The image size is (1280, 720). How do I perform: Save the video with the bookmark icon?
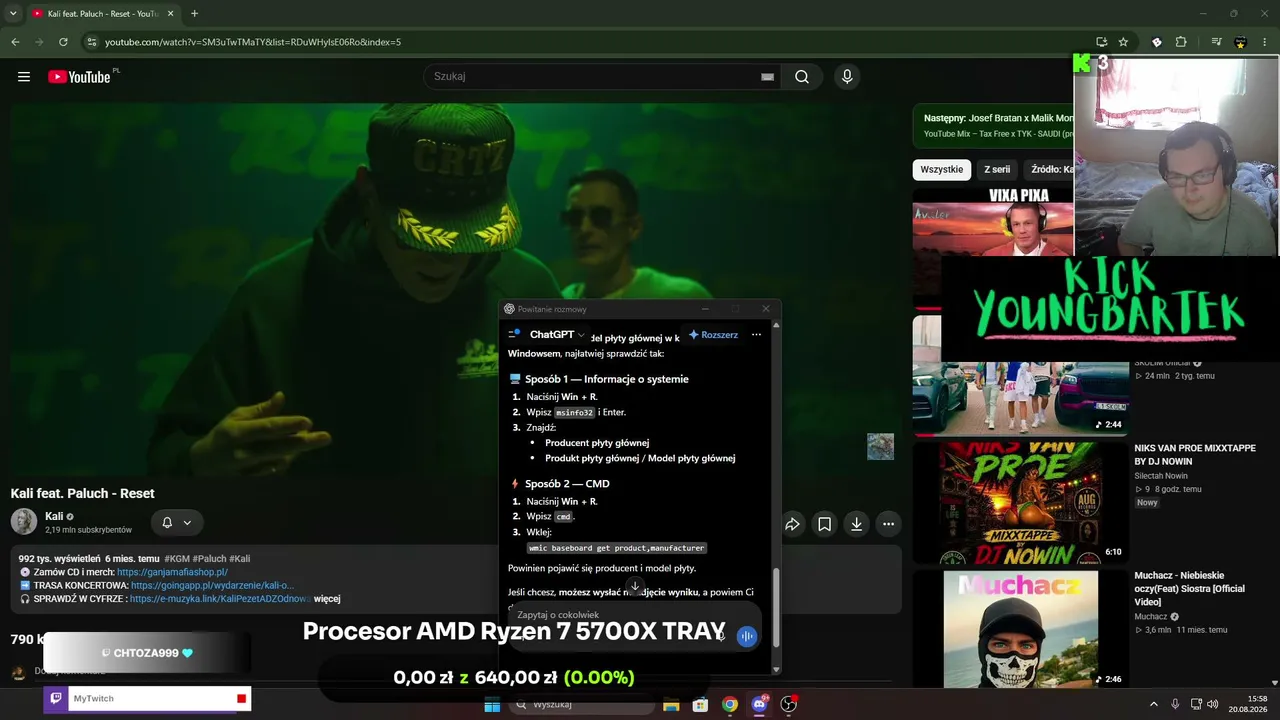point(824,524)
